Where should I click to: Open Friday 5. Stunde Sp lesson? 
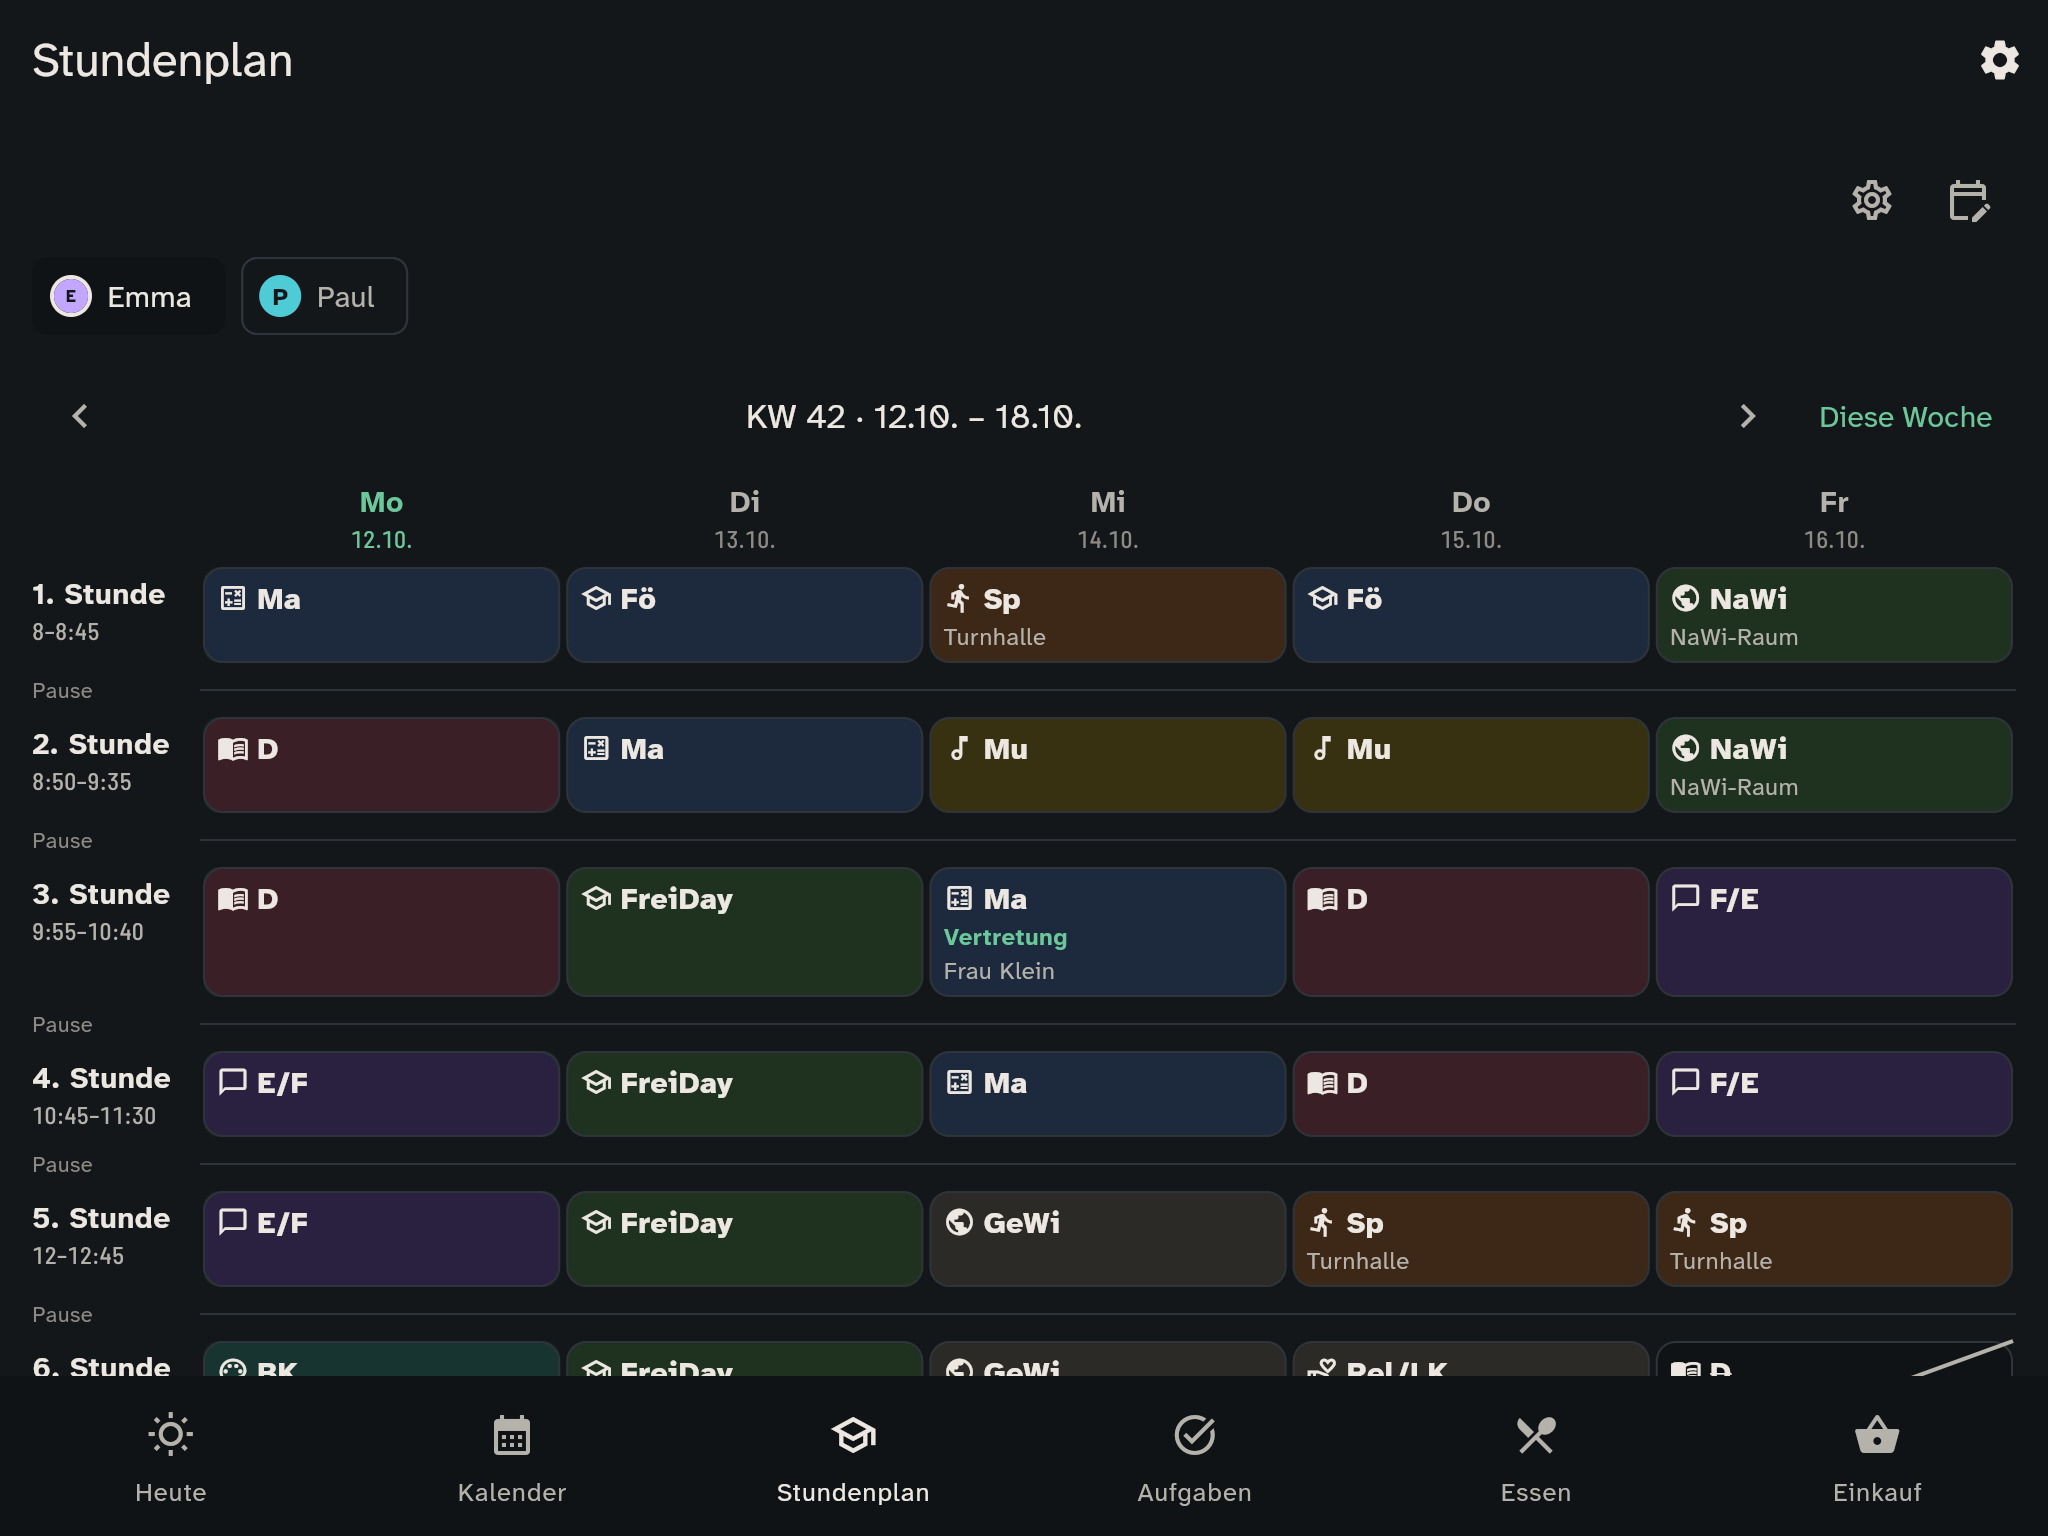click(1834, 1239)
